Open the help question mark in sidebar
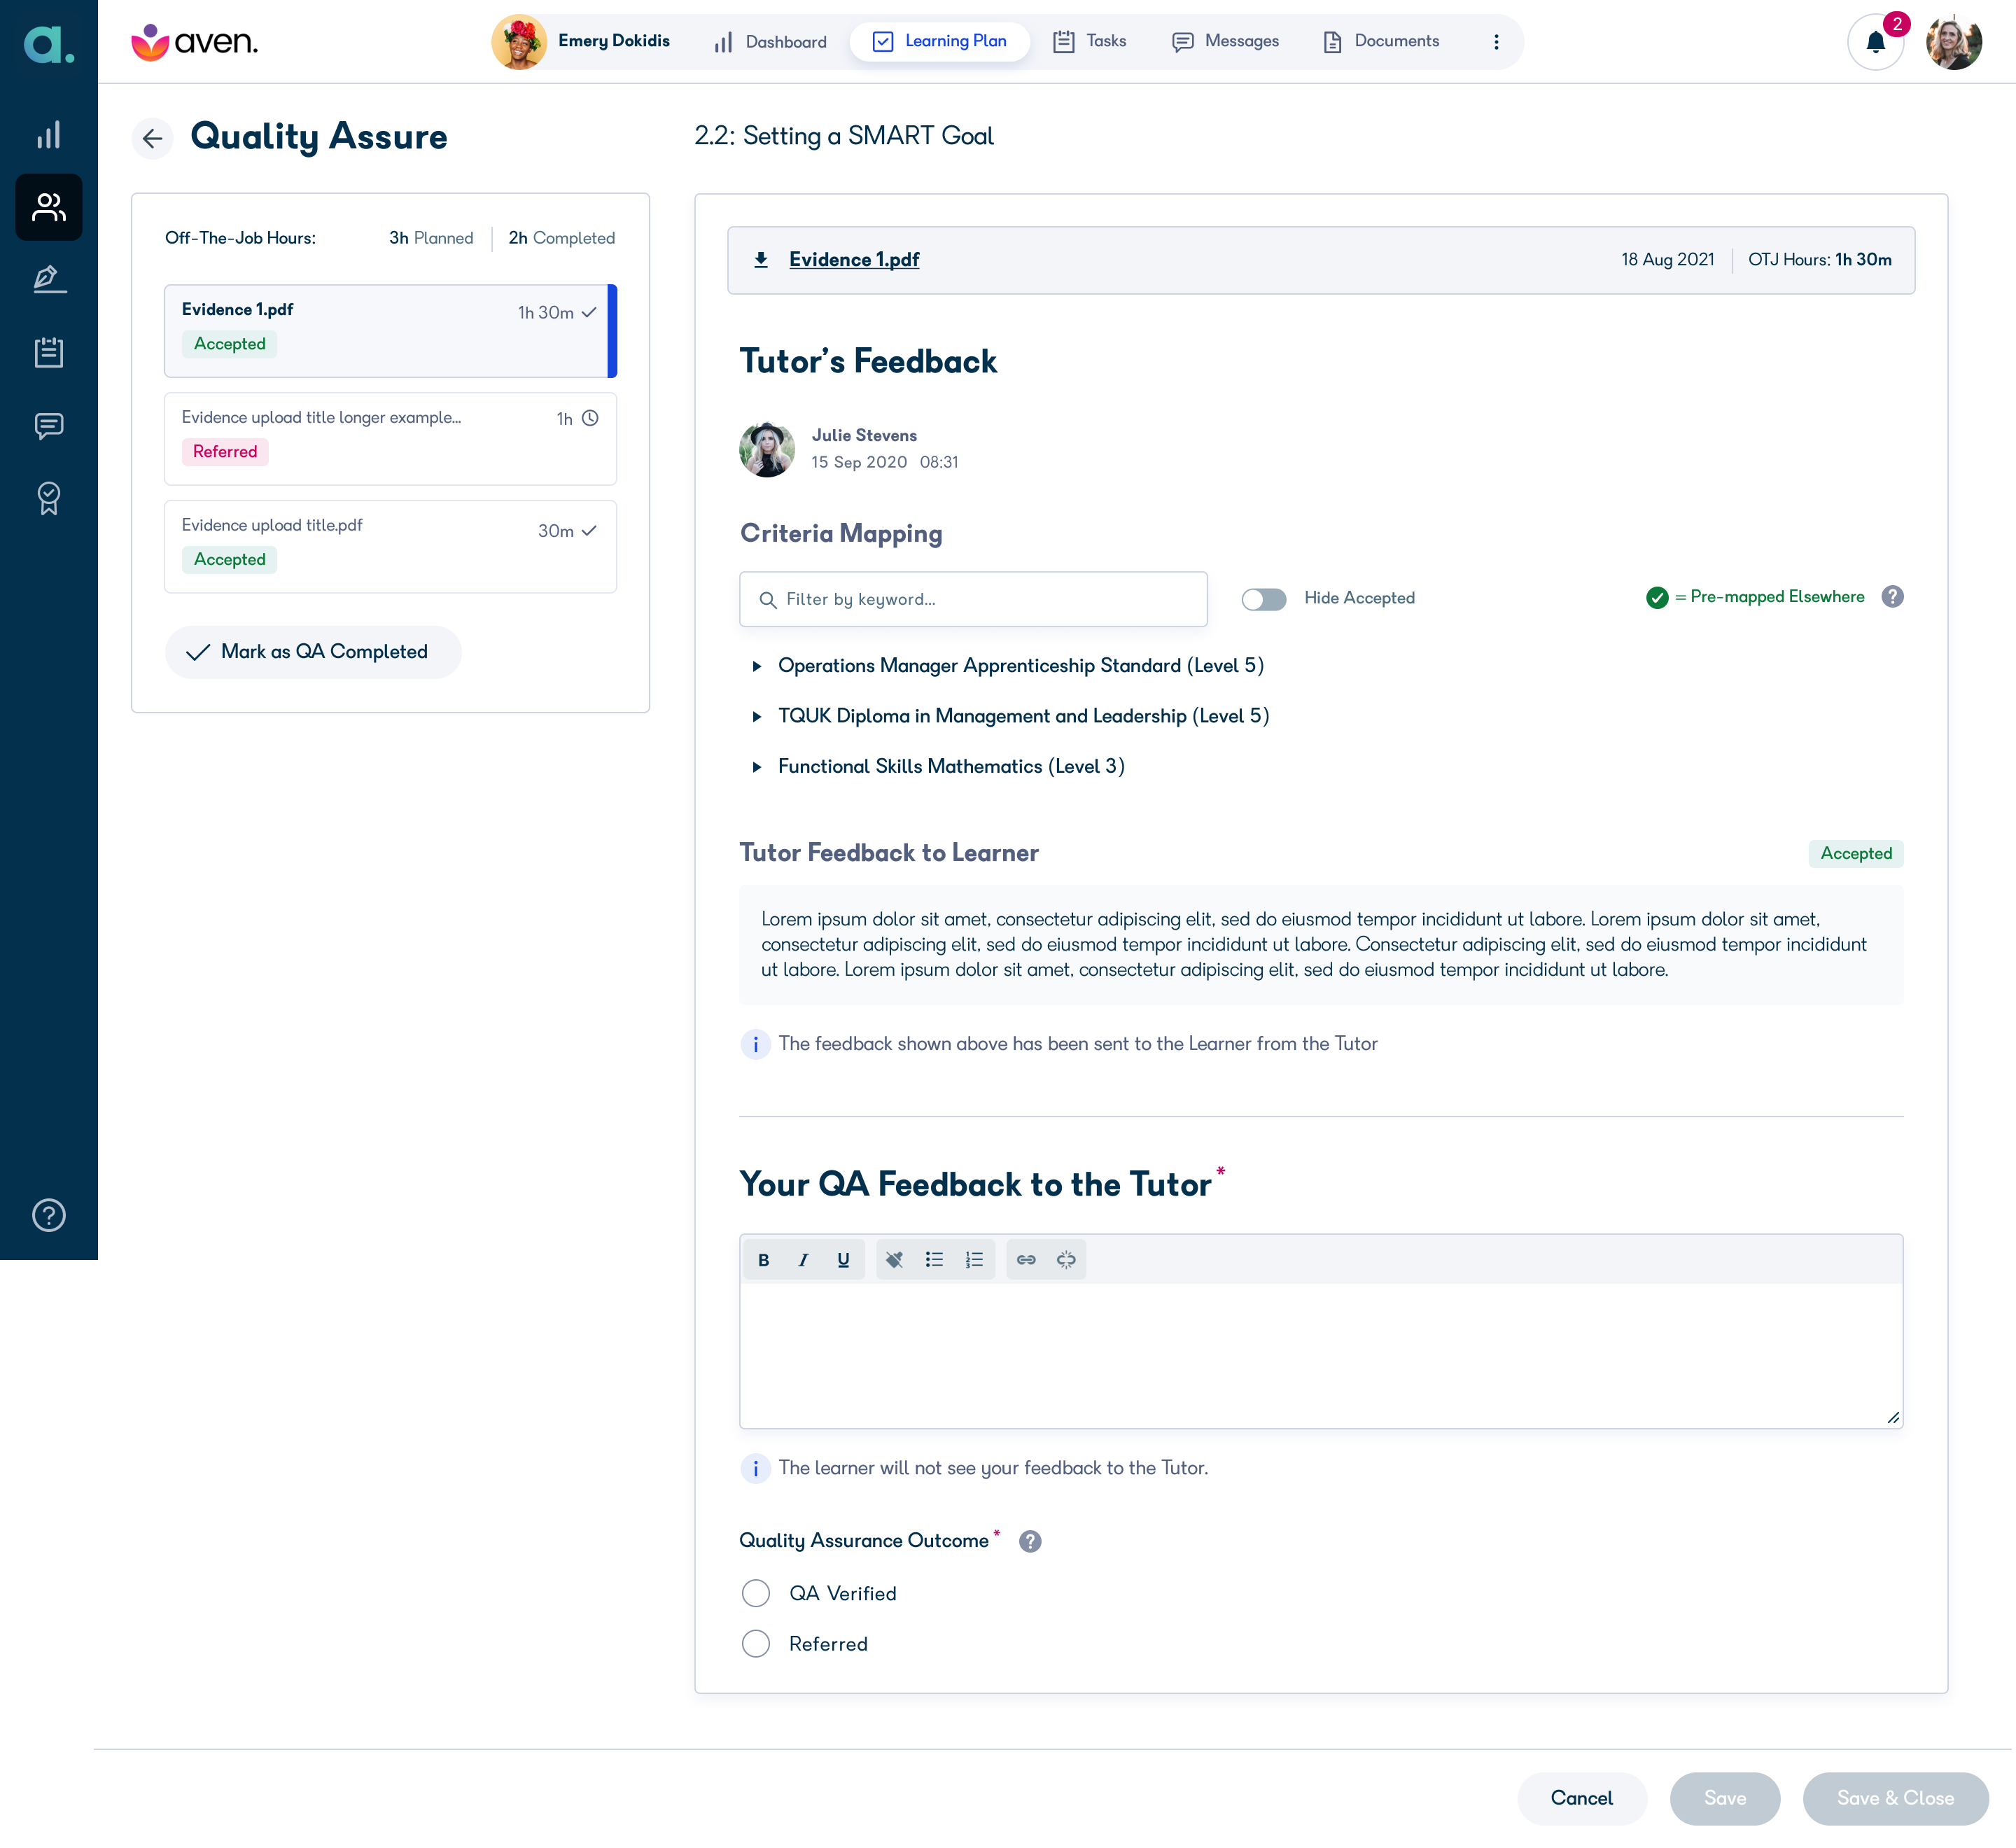Viewport: 2016px width, 1848px height. click(48, 1215)
